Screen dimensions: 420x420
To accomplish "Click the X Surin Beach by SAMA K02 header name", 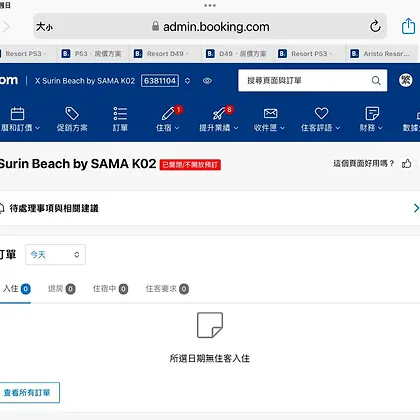I will point(85,81).
